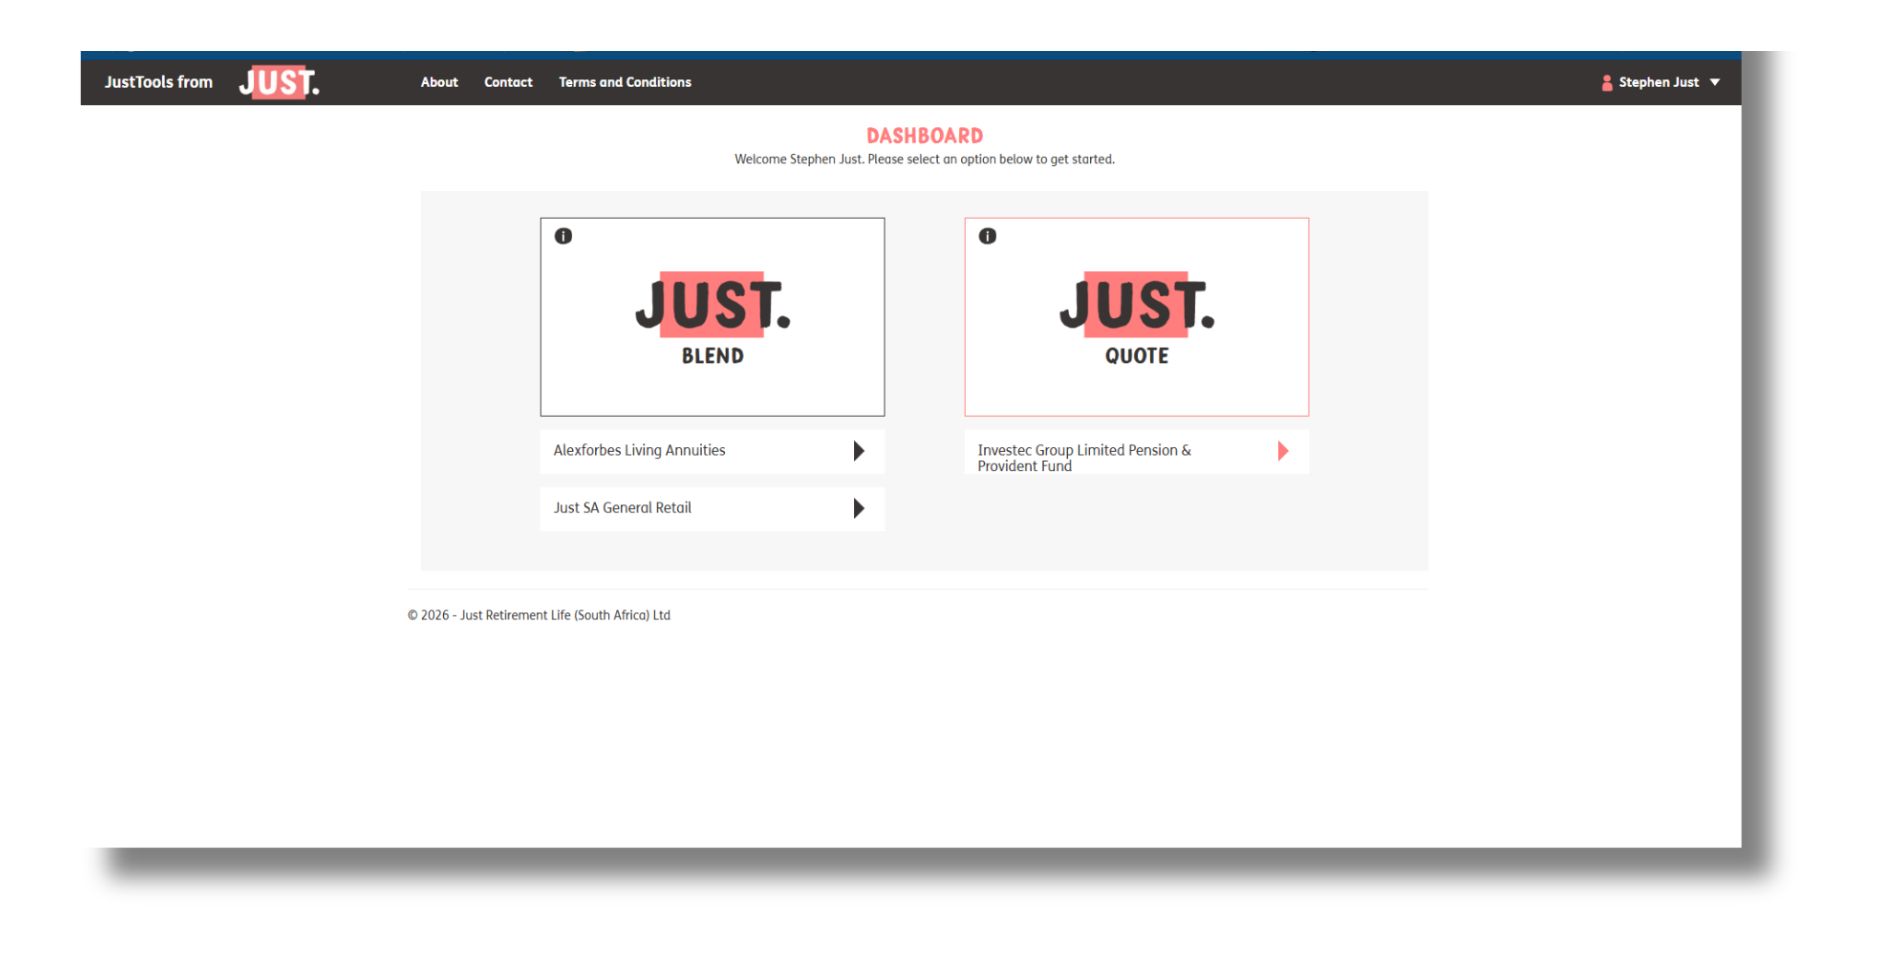Open the Contact menu item
Viewport: 1879px width, 963px height.
508,82
